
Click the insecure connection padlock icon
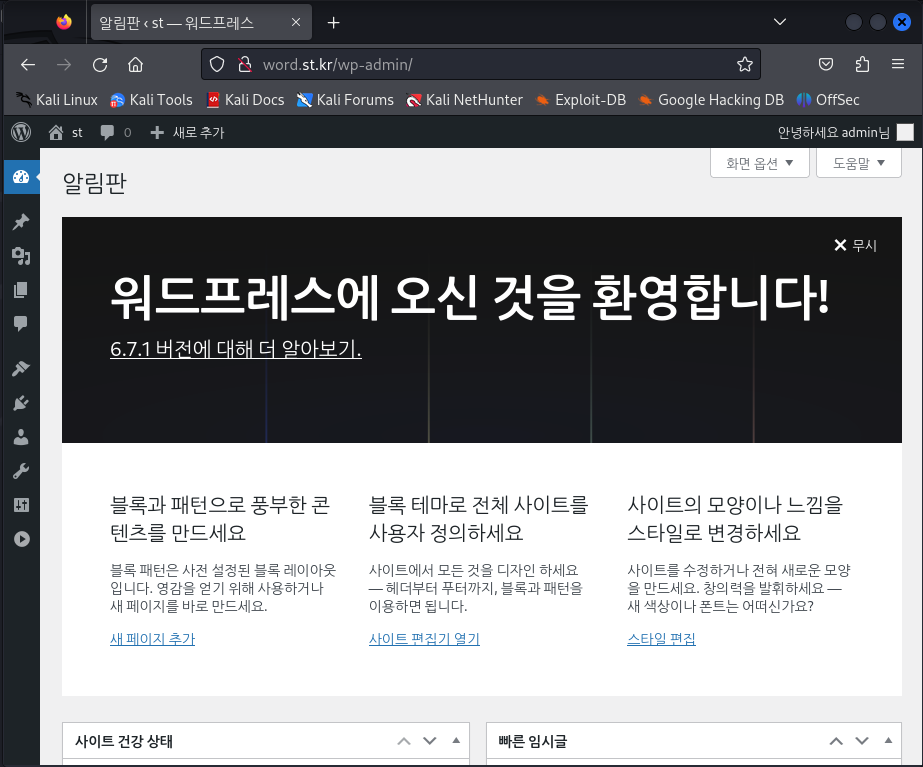245,64
